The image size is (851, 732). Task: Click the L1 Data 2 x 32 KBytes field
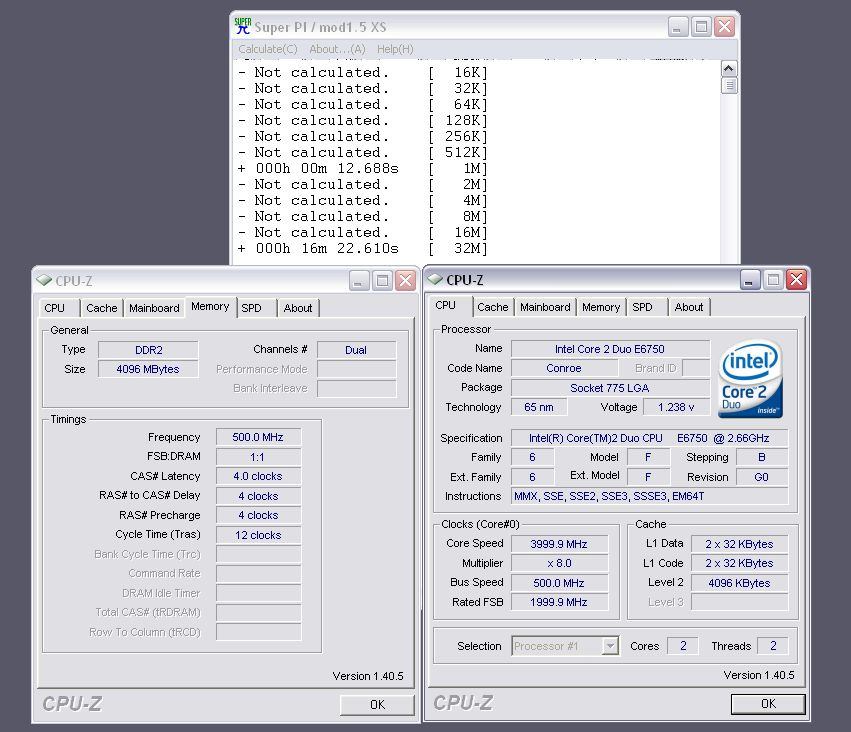(739, 544)
